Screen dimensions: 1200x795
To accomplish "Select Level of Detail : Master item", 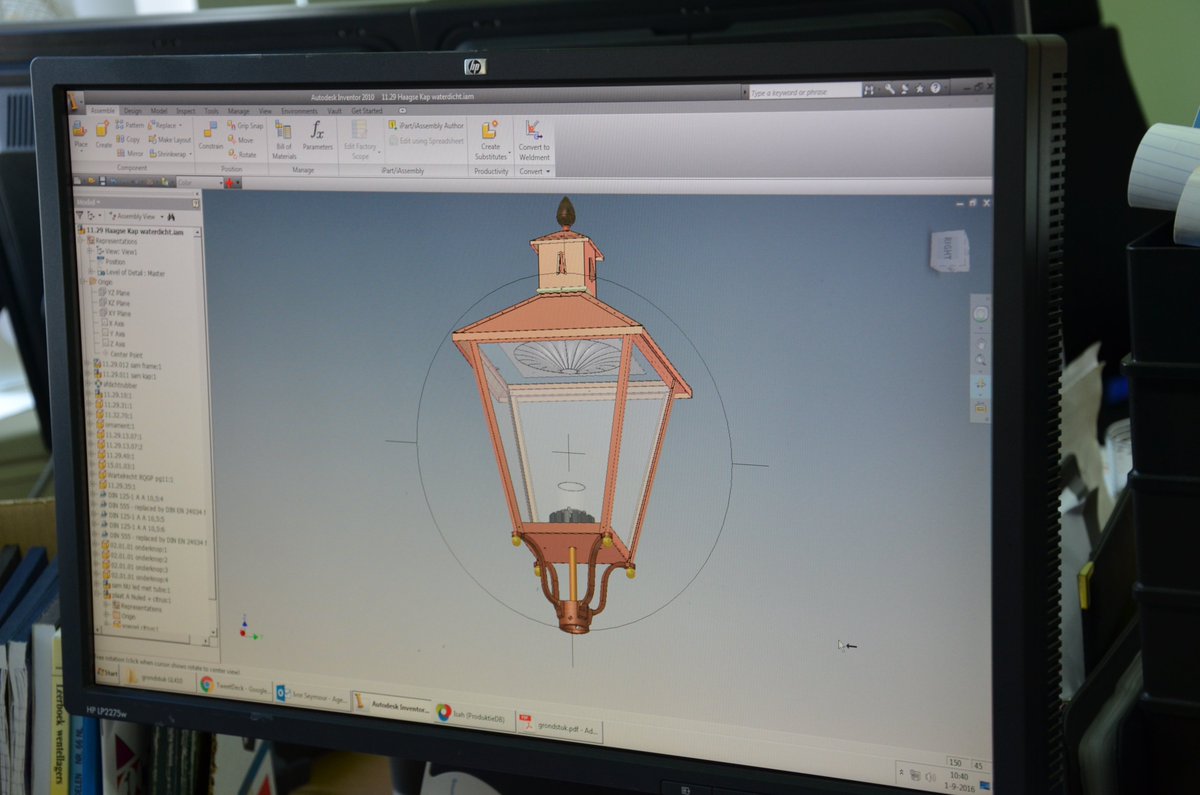I will click(x=133, y=272).
